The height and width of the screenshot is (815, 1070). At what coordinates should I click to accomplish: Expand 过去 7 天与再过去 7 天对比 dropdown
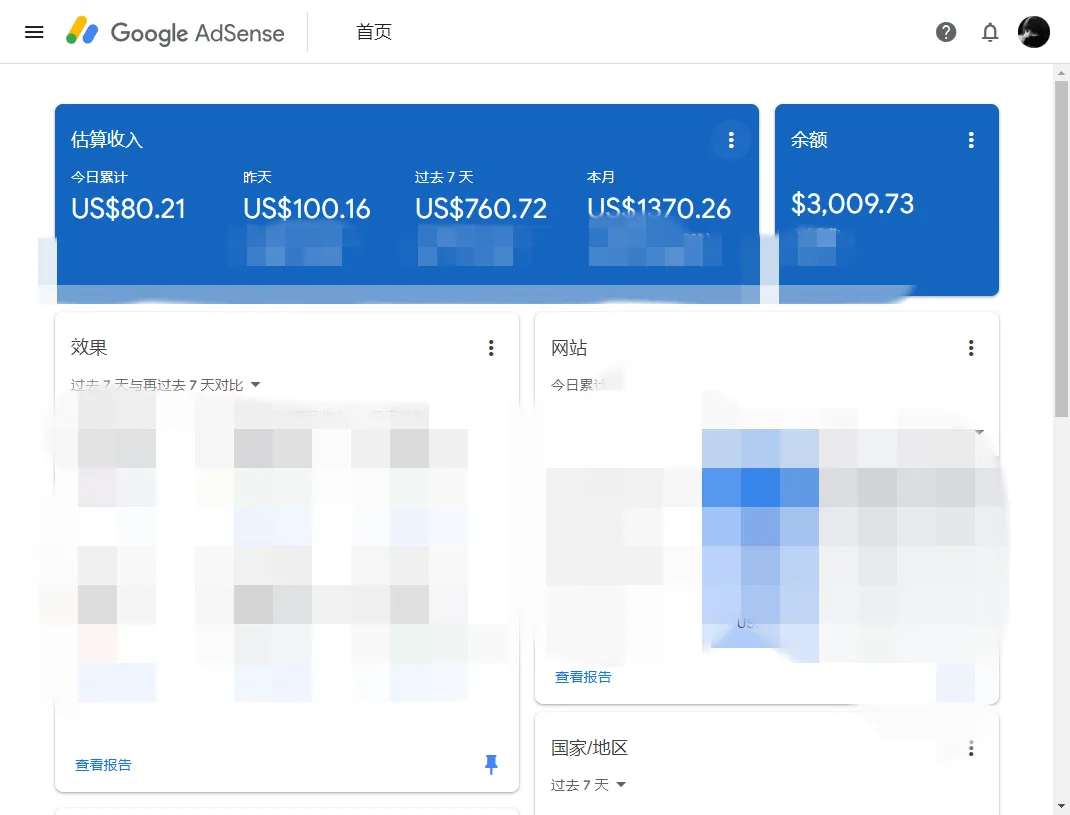pos(166,385)
